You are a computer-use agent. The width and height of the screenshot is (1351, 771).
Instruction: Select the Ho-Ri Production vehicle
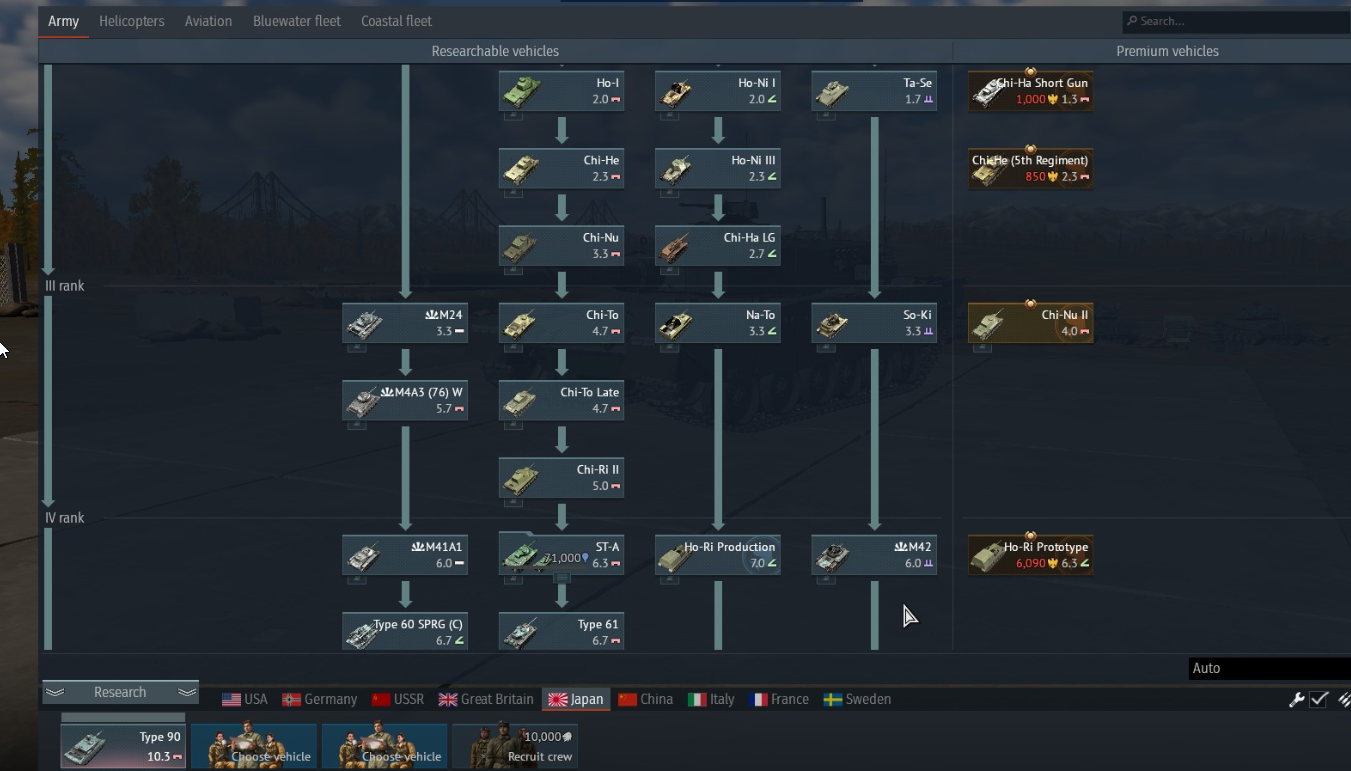(x=718, y=555)
